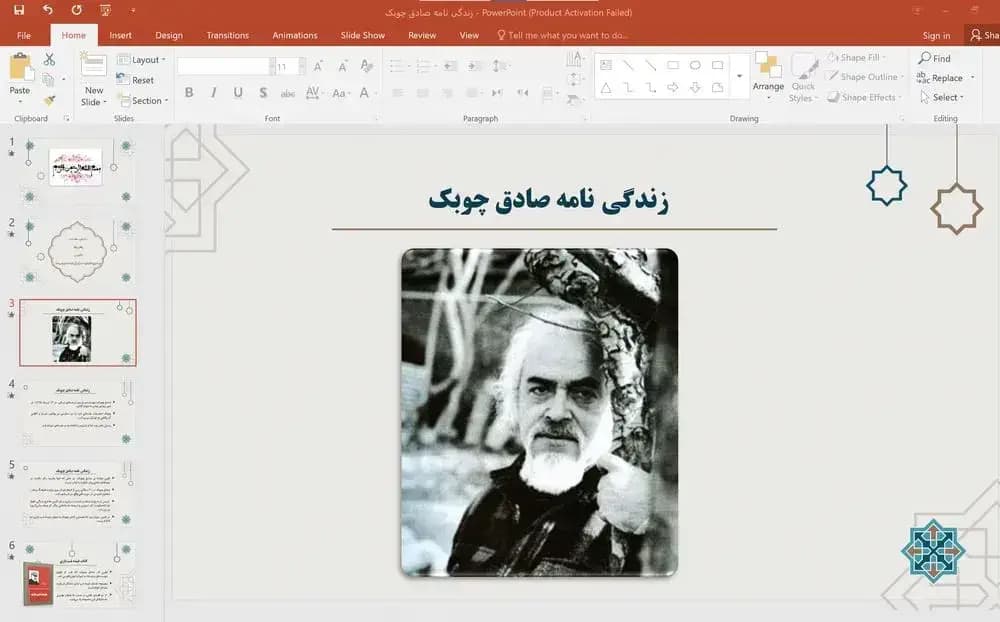This screenshot has height=622, width=1000.
Task: Toggle Center paragraph alignment
Action: click(422, 93)
